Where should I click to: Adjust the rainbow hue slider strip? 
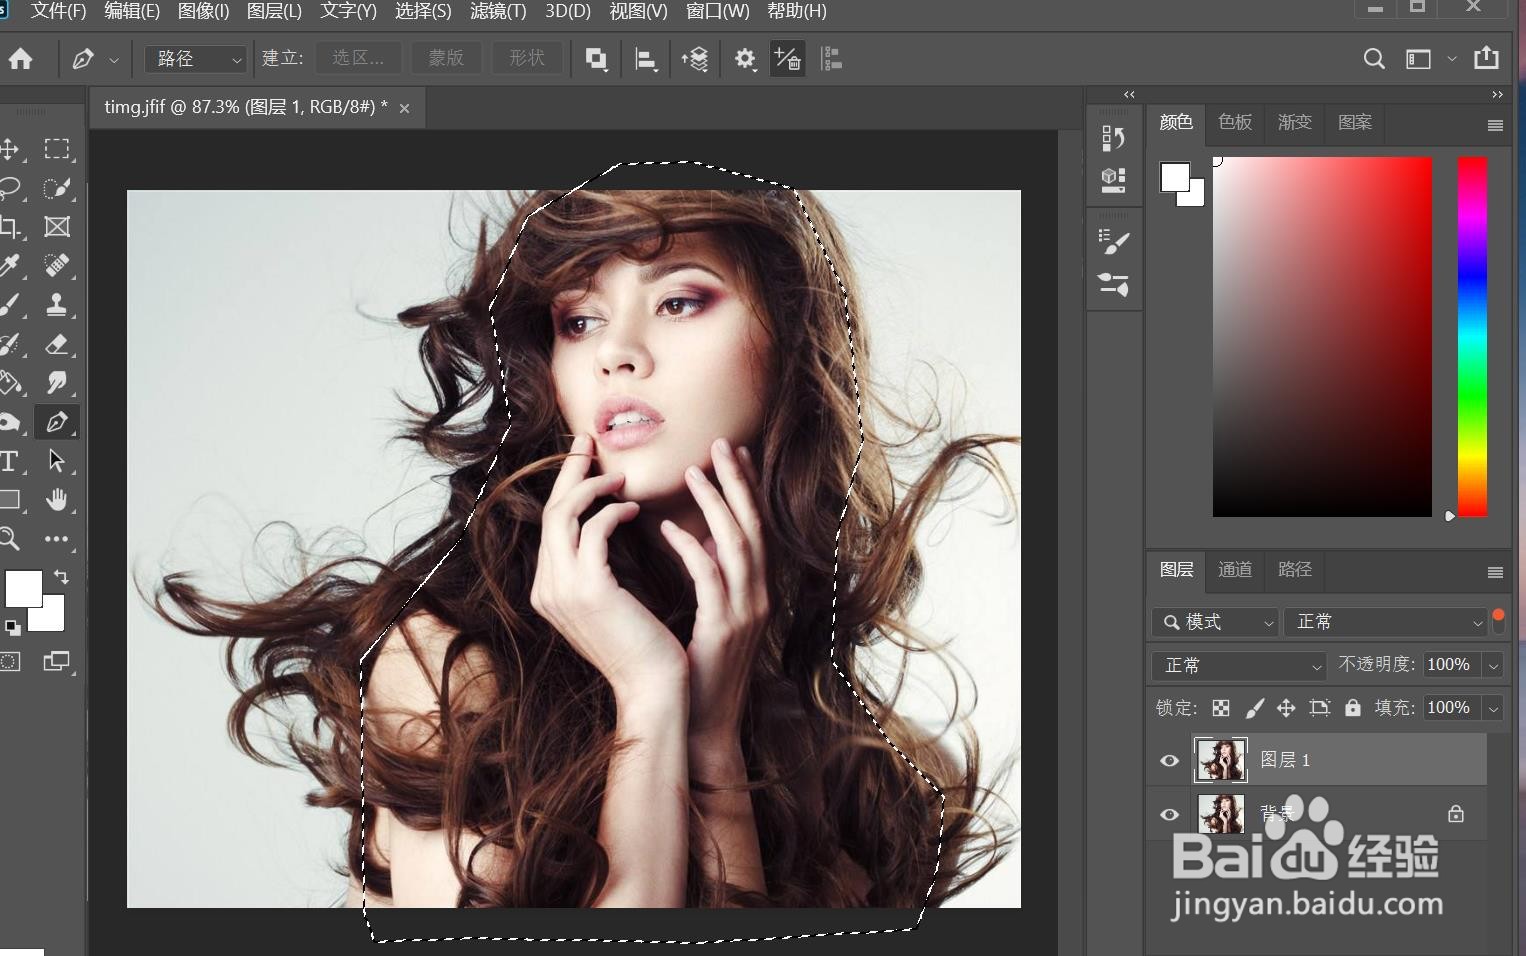(1472, 337)
